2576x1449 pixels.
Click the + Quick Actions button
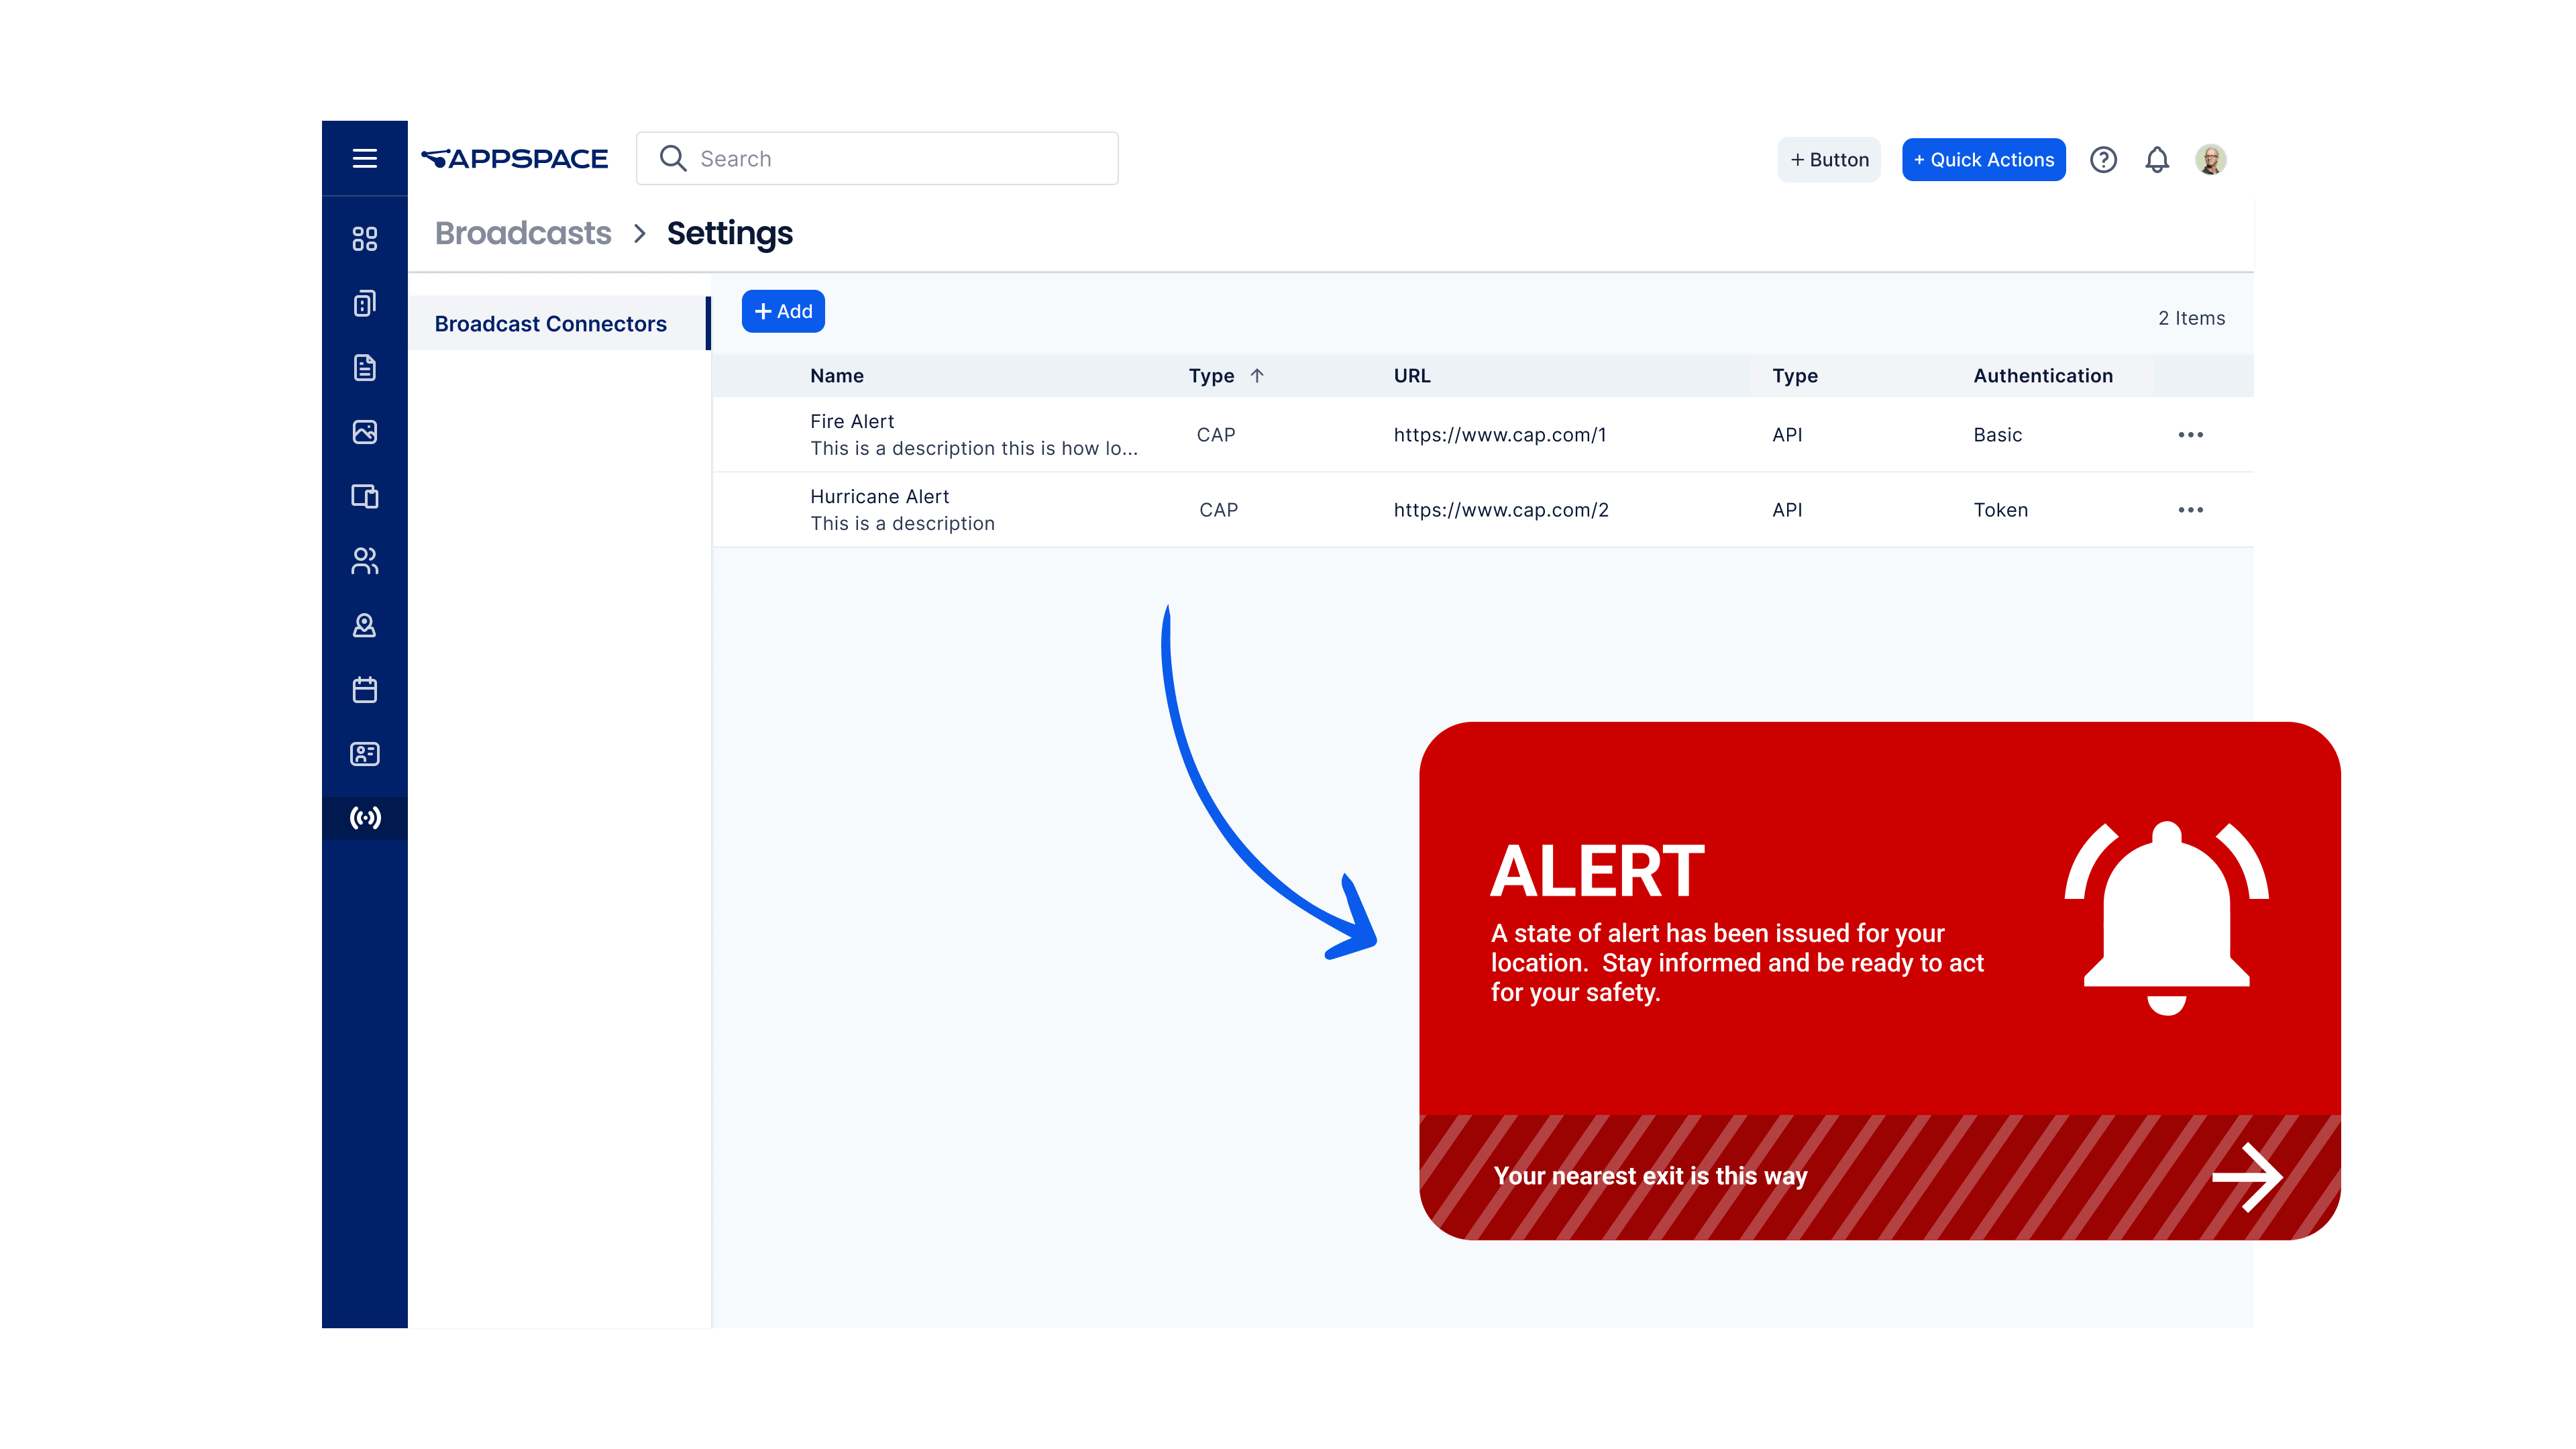point(1983,160)
